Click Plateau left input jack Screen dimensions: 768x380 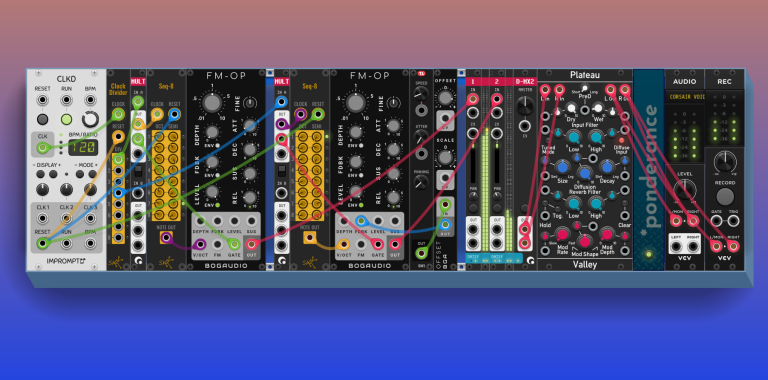coord(545,90)
